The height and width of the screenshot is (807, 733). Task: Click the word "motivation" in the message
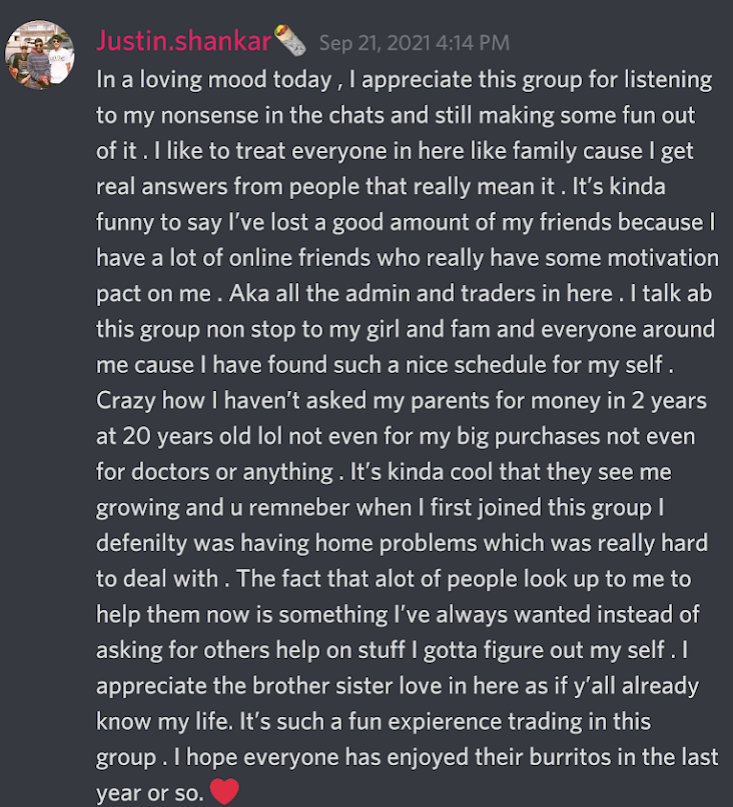tap(663, 257)
